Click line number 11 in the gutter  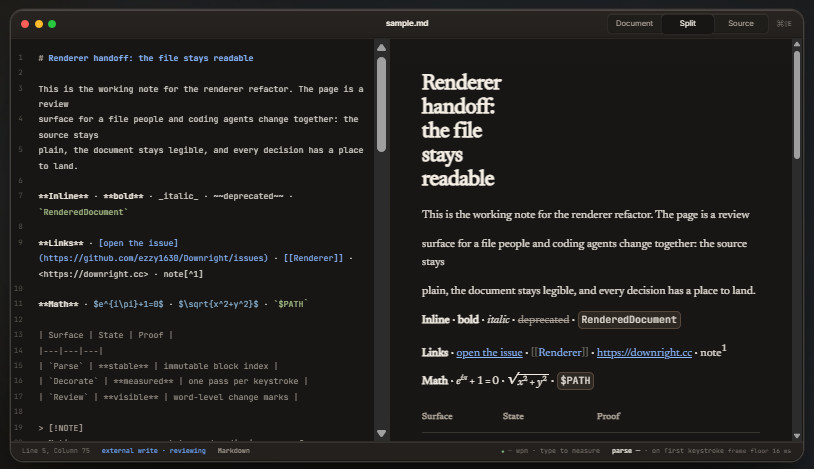click(19, 303)
